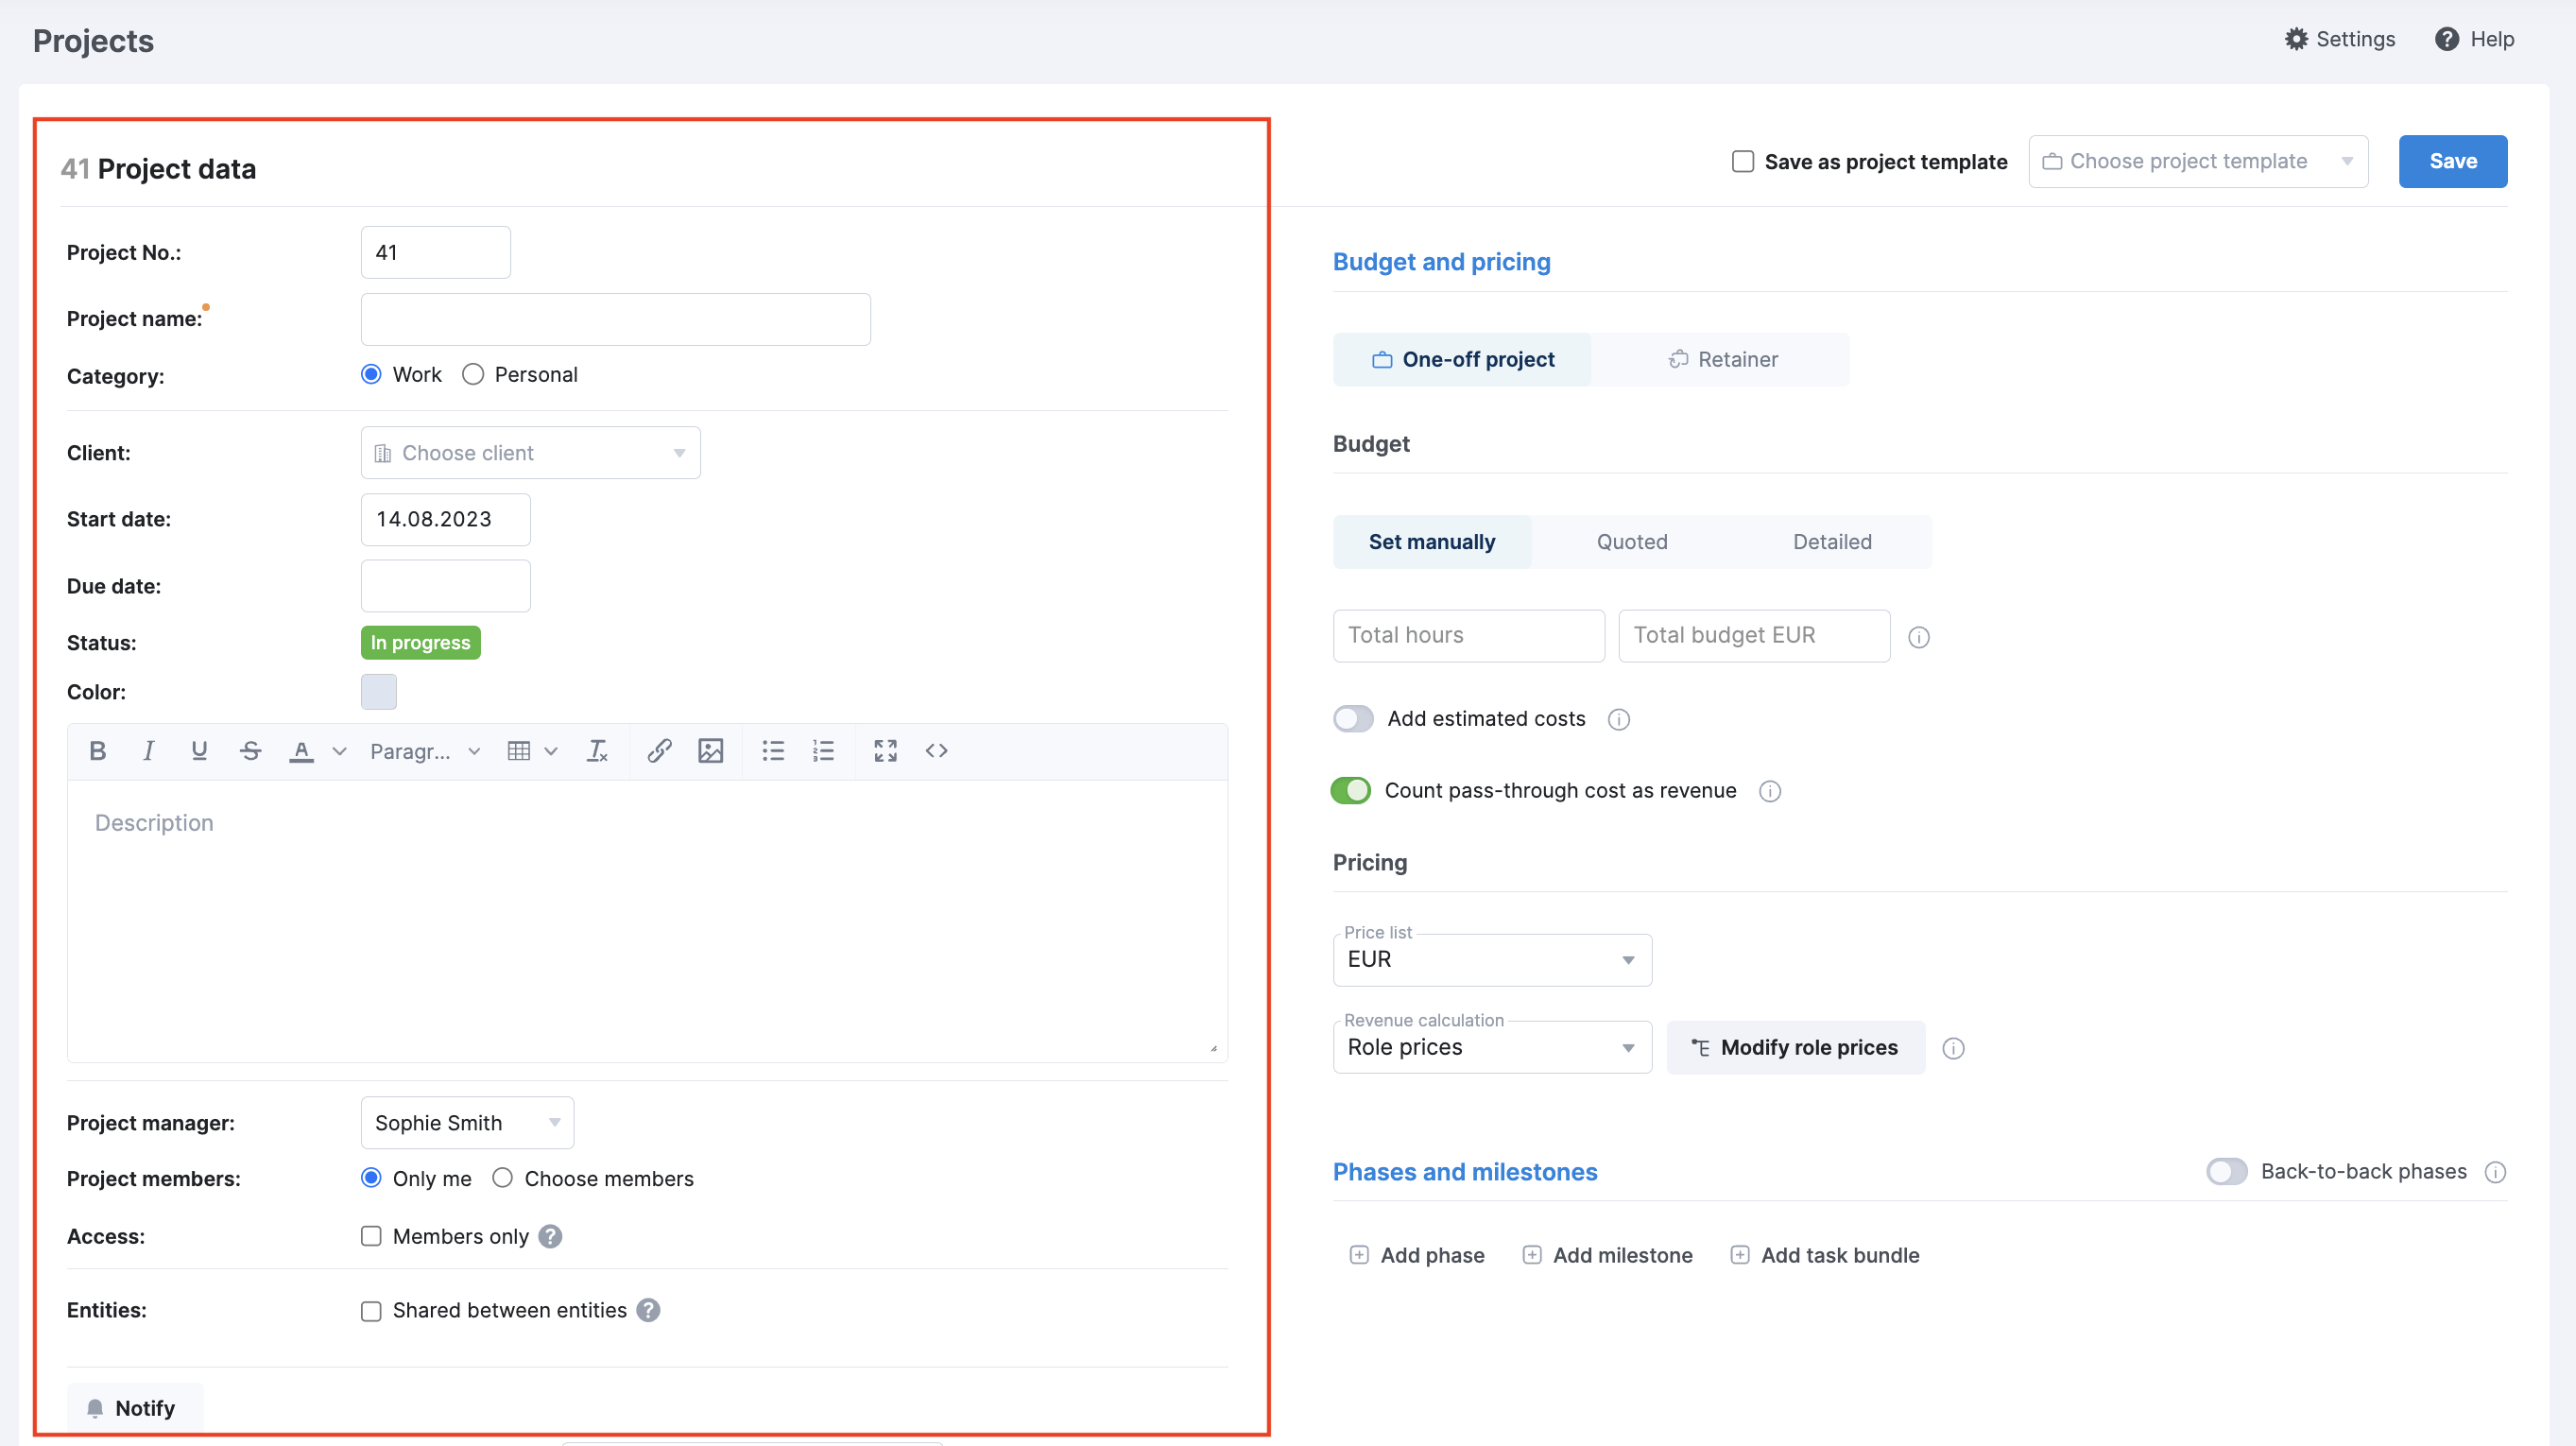This screenshot has height=1446, width=2576.
Task: Open the source code view in the editor
Action: pyautogui.click(x=936, y=750)
